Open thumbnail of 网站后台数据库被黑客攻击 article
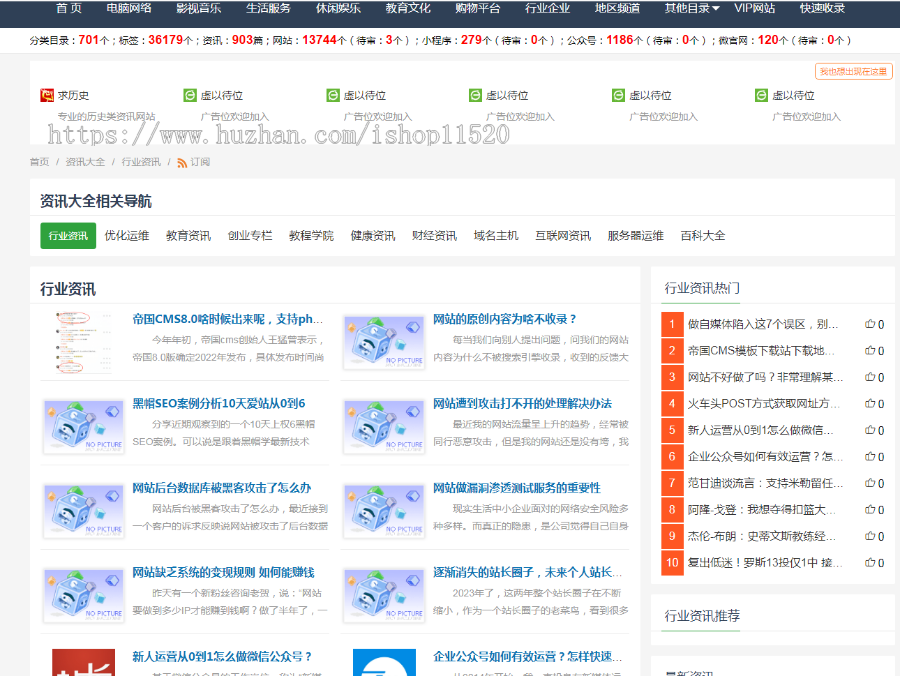 click(84, 511)
